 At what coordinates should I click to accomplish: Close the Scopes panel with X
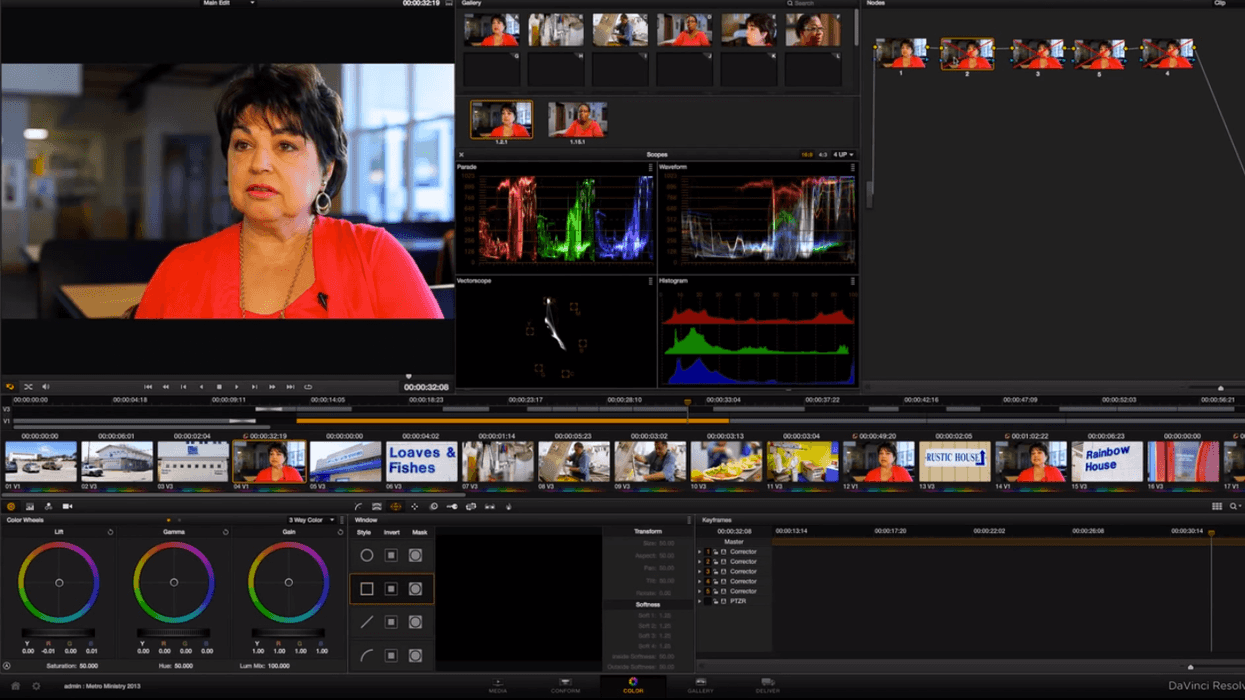tap(461, 155)
